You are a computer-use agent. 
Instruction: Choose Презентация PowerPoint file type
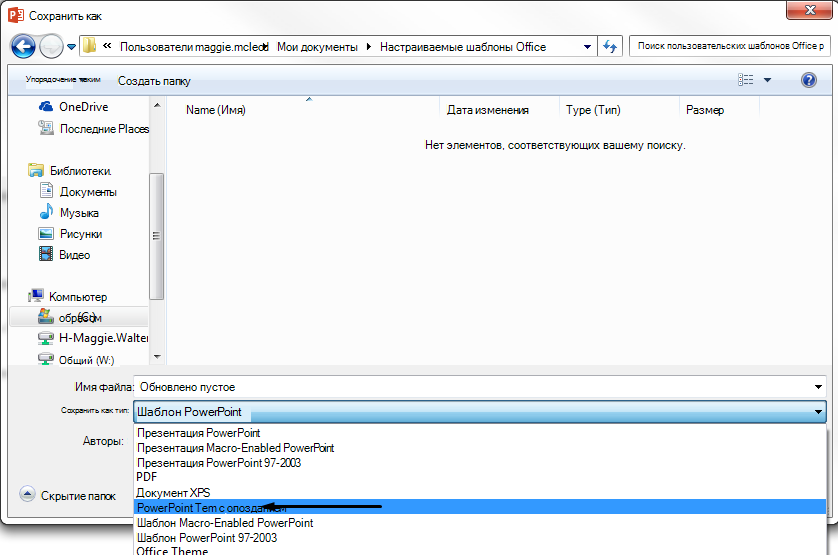click(480, 433)
